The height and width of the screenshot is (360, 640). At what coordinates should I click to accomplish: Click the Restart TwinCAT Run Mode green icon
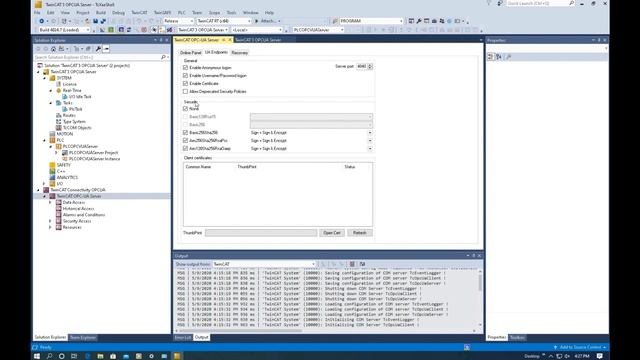[x=111, y=30]
